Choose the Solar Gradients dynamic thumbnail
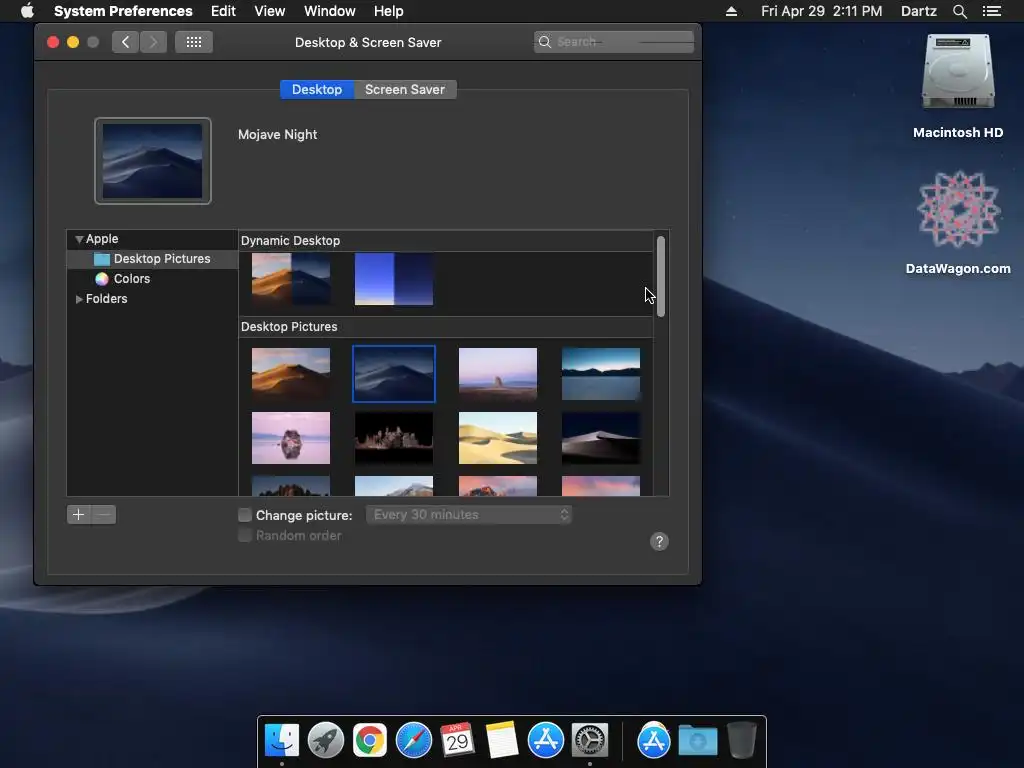1024x768 pixels. point(394,279)
